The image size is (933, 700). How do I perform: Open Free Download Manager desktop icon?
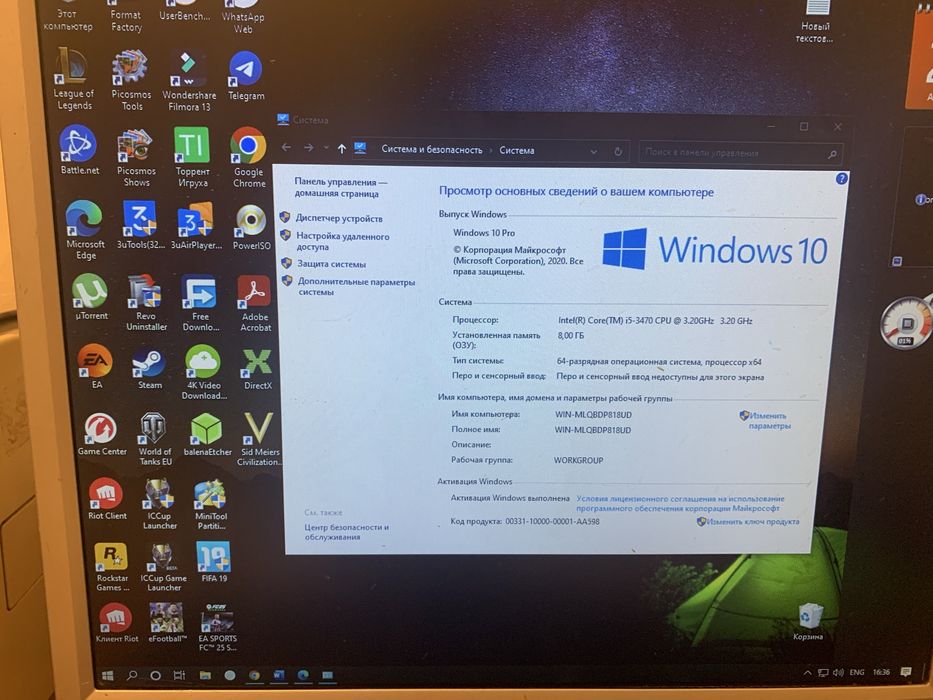click(200, 302)
